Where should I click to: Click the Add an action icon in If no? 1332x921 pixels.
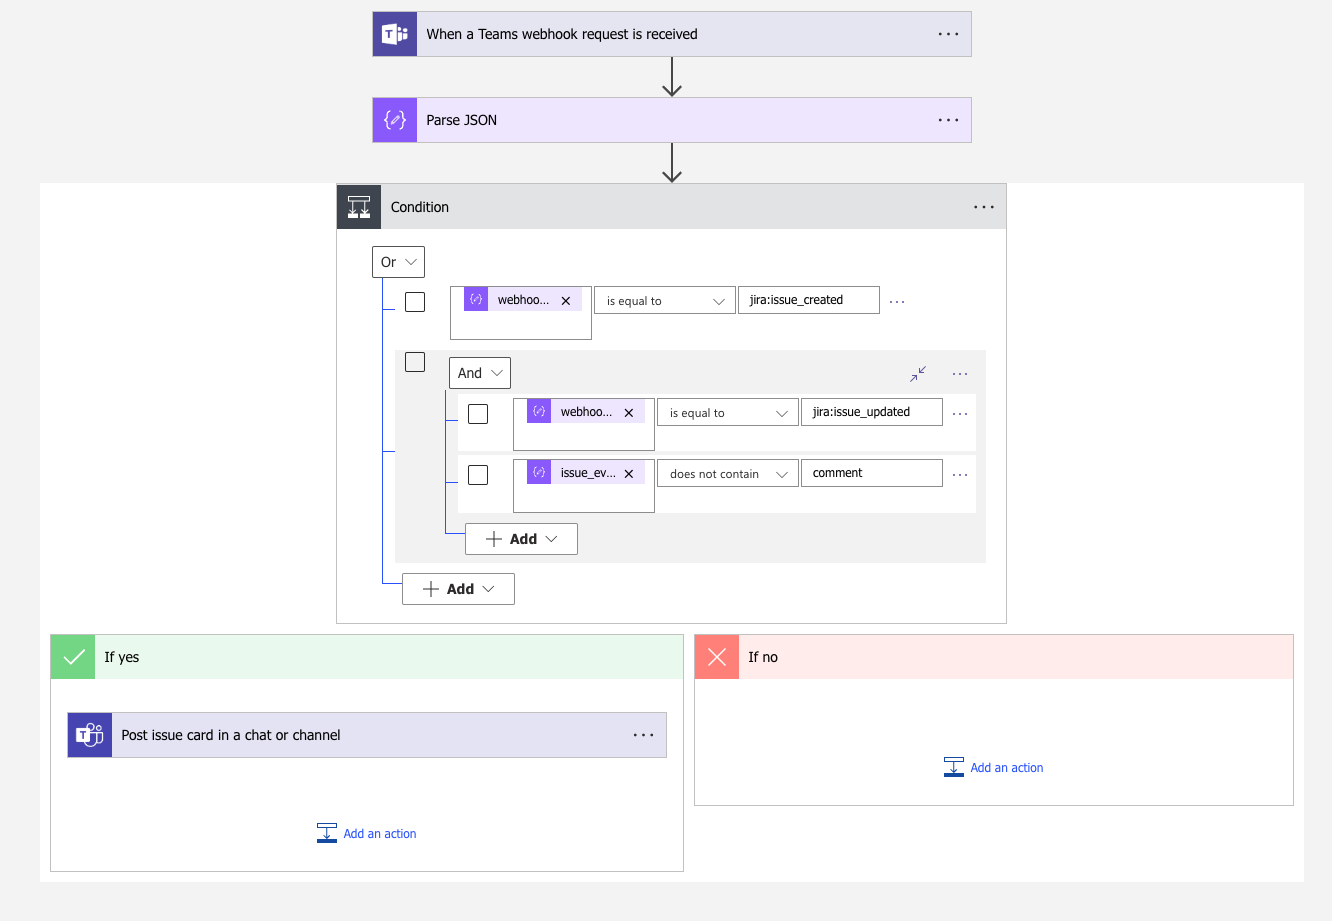[955, 766]
